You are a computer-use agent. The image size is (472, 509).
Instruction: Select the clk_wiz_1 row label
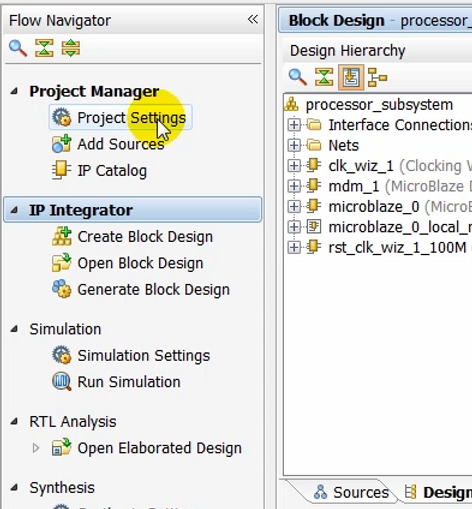pyautogui.click(x=361, y=166)
